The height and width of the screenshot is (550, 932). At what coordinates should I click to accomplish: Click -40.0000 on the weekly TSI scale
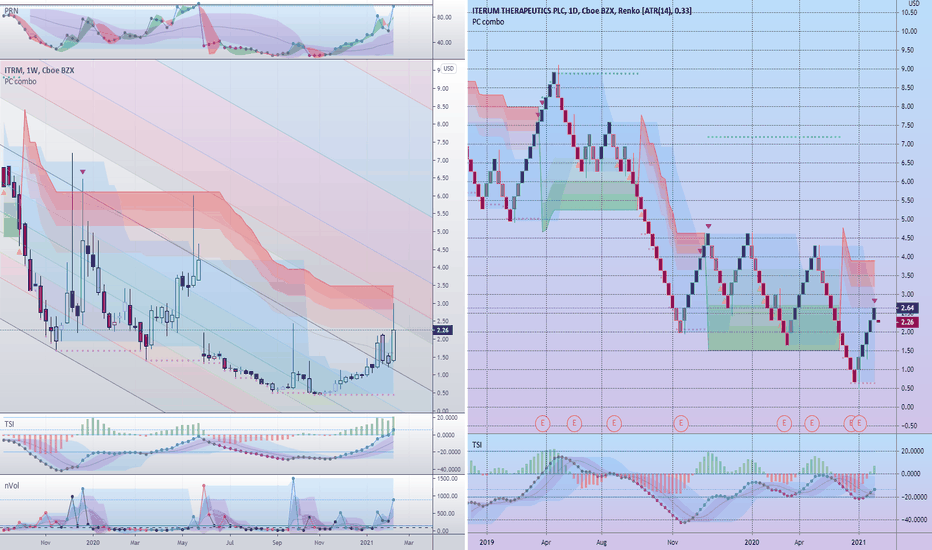(x=446, y=470)
